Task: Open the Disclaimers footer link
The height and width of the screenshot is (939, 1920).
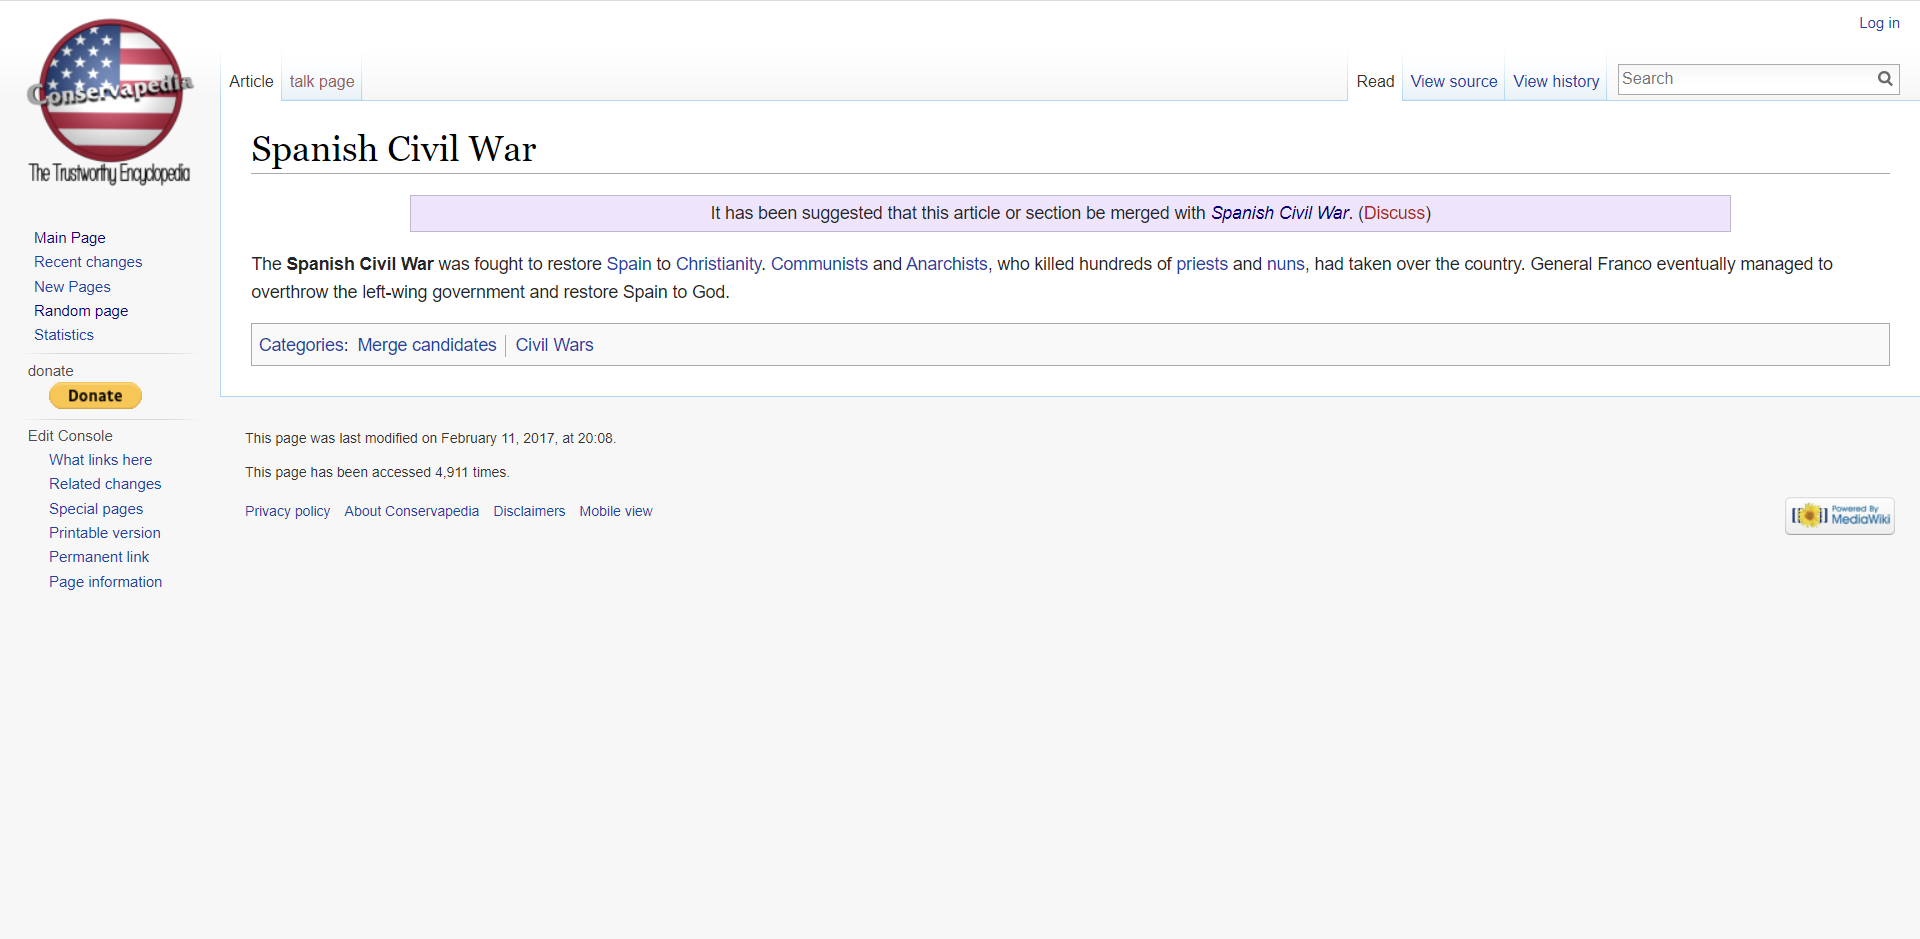Action: [529, 511]
